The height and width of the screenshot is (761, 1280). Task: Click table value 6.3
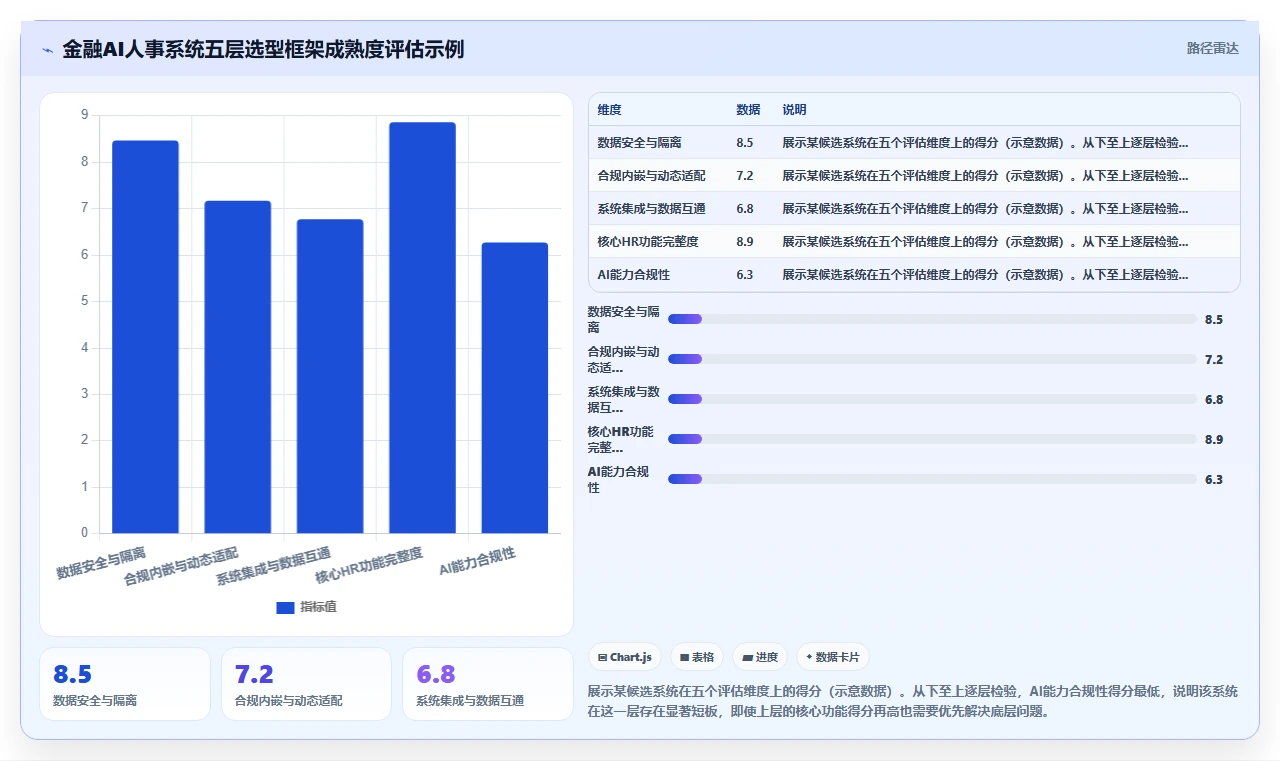(x=744, y=275)
